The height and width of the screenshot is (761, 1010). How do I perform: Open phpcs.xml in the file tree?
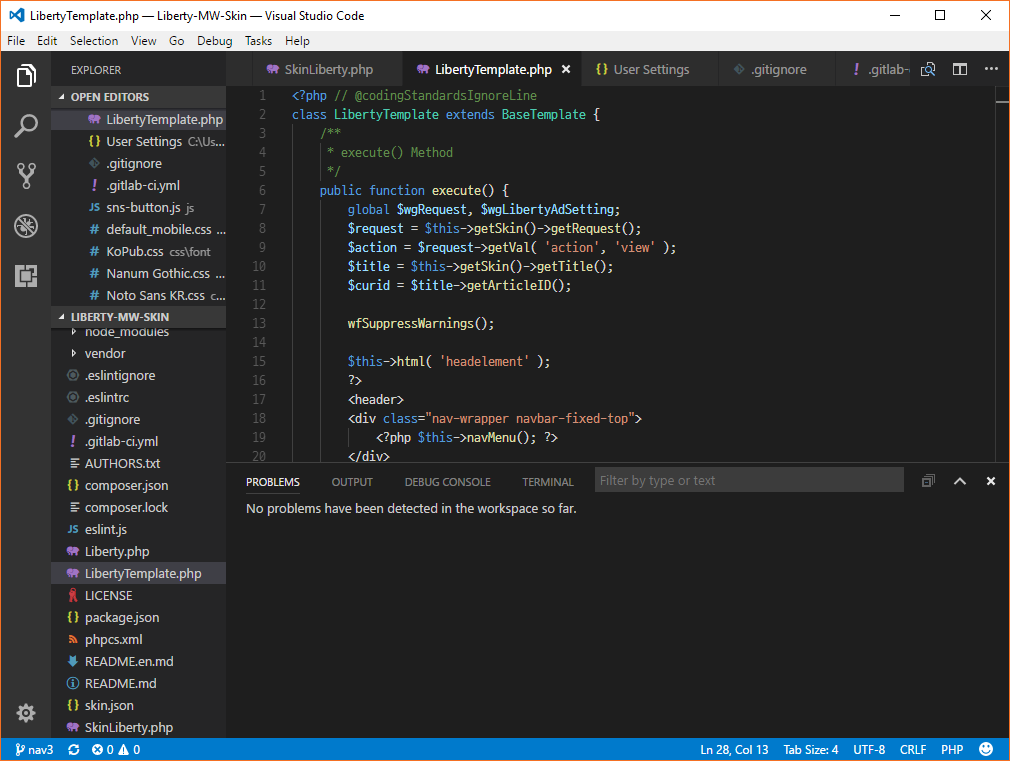click(138, 639)
